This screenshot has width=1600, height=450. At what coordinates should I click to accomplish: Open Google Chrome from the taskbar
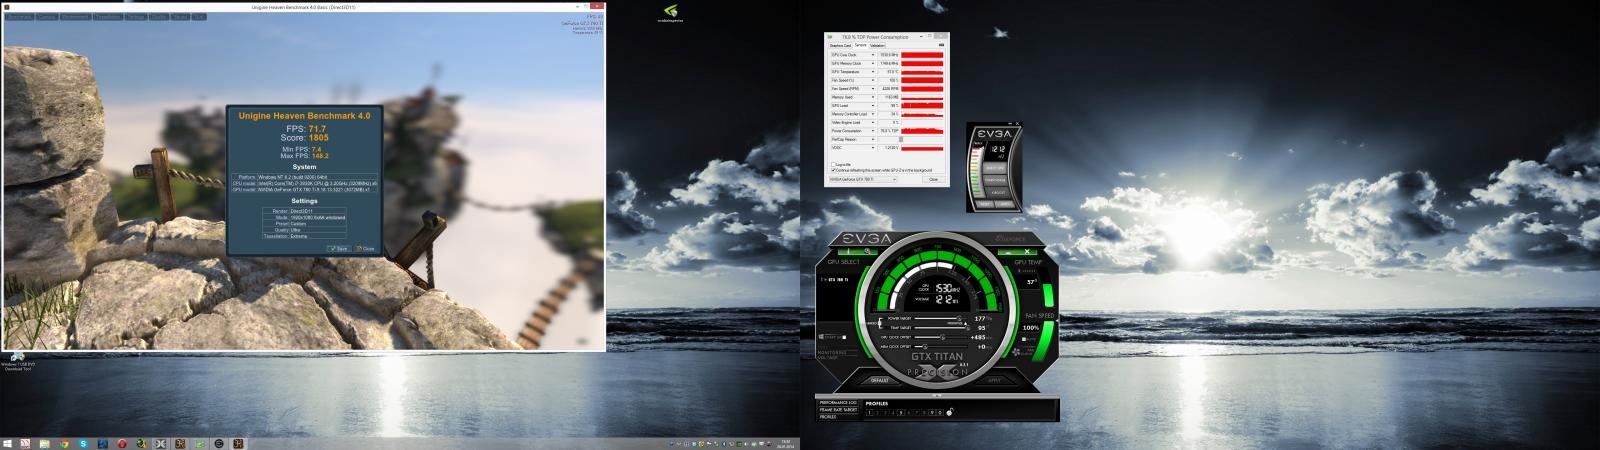pyautogui.click(x=64, y=443)
